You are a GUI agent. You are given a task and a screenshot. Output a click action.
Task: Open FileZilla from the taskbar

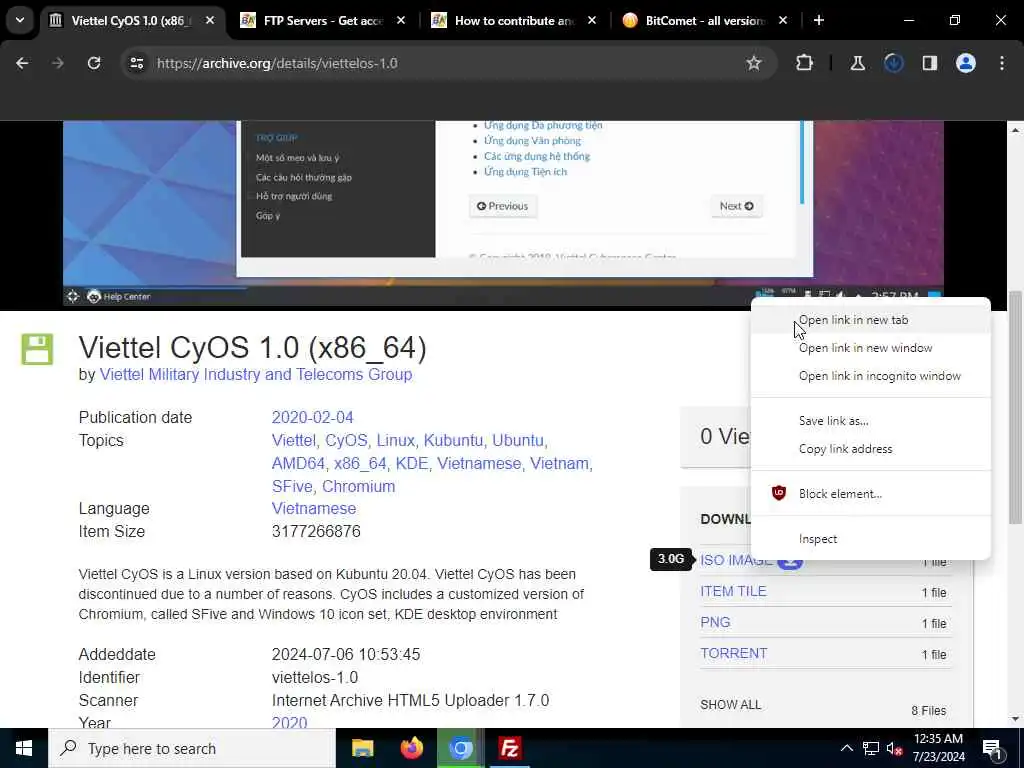[x=509, y=748]
